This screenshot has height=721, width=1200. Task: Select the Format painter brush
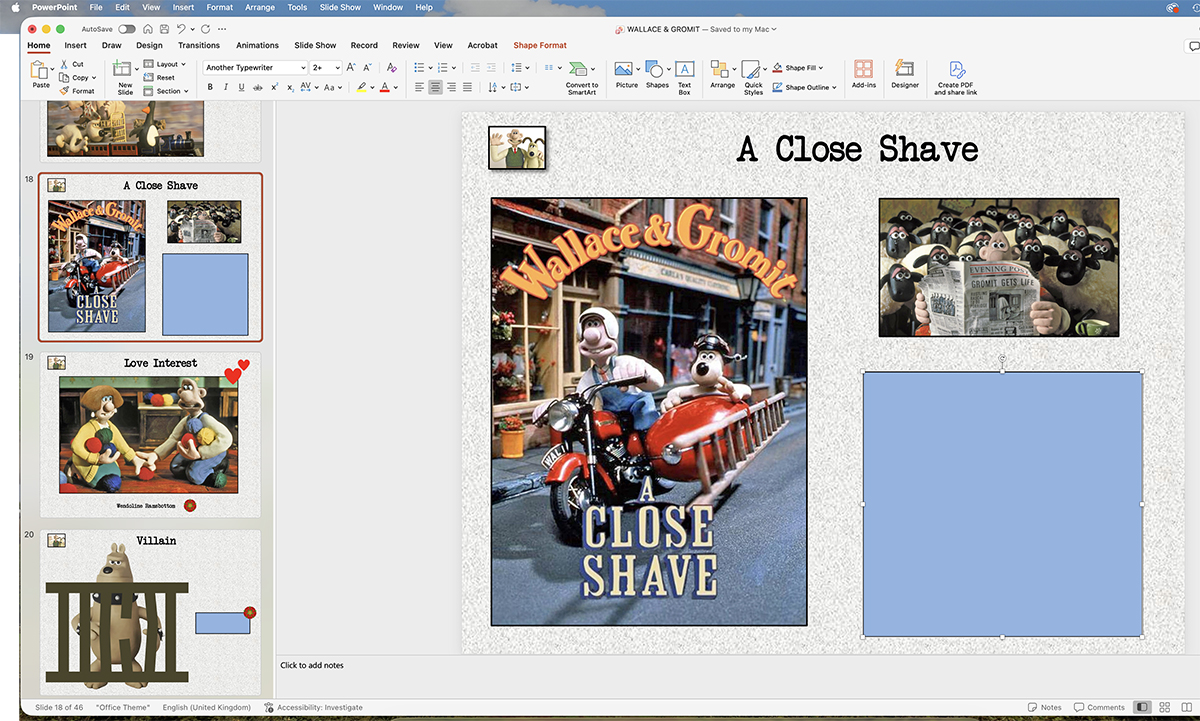coord(64,91)
